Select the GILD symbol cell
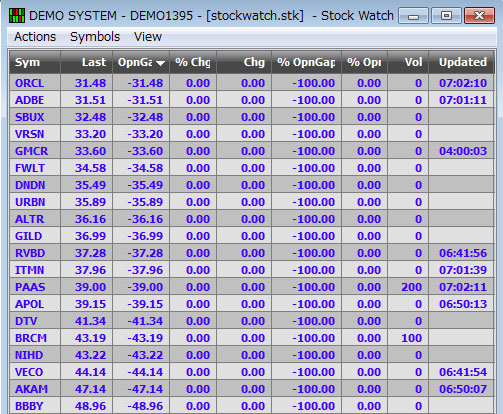Viewport: 503px width, 414px height. (x=35, y=236)
